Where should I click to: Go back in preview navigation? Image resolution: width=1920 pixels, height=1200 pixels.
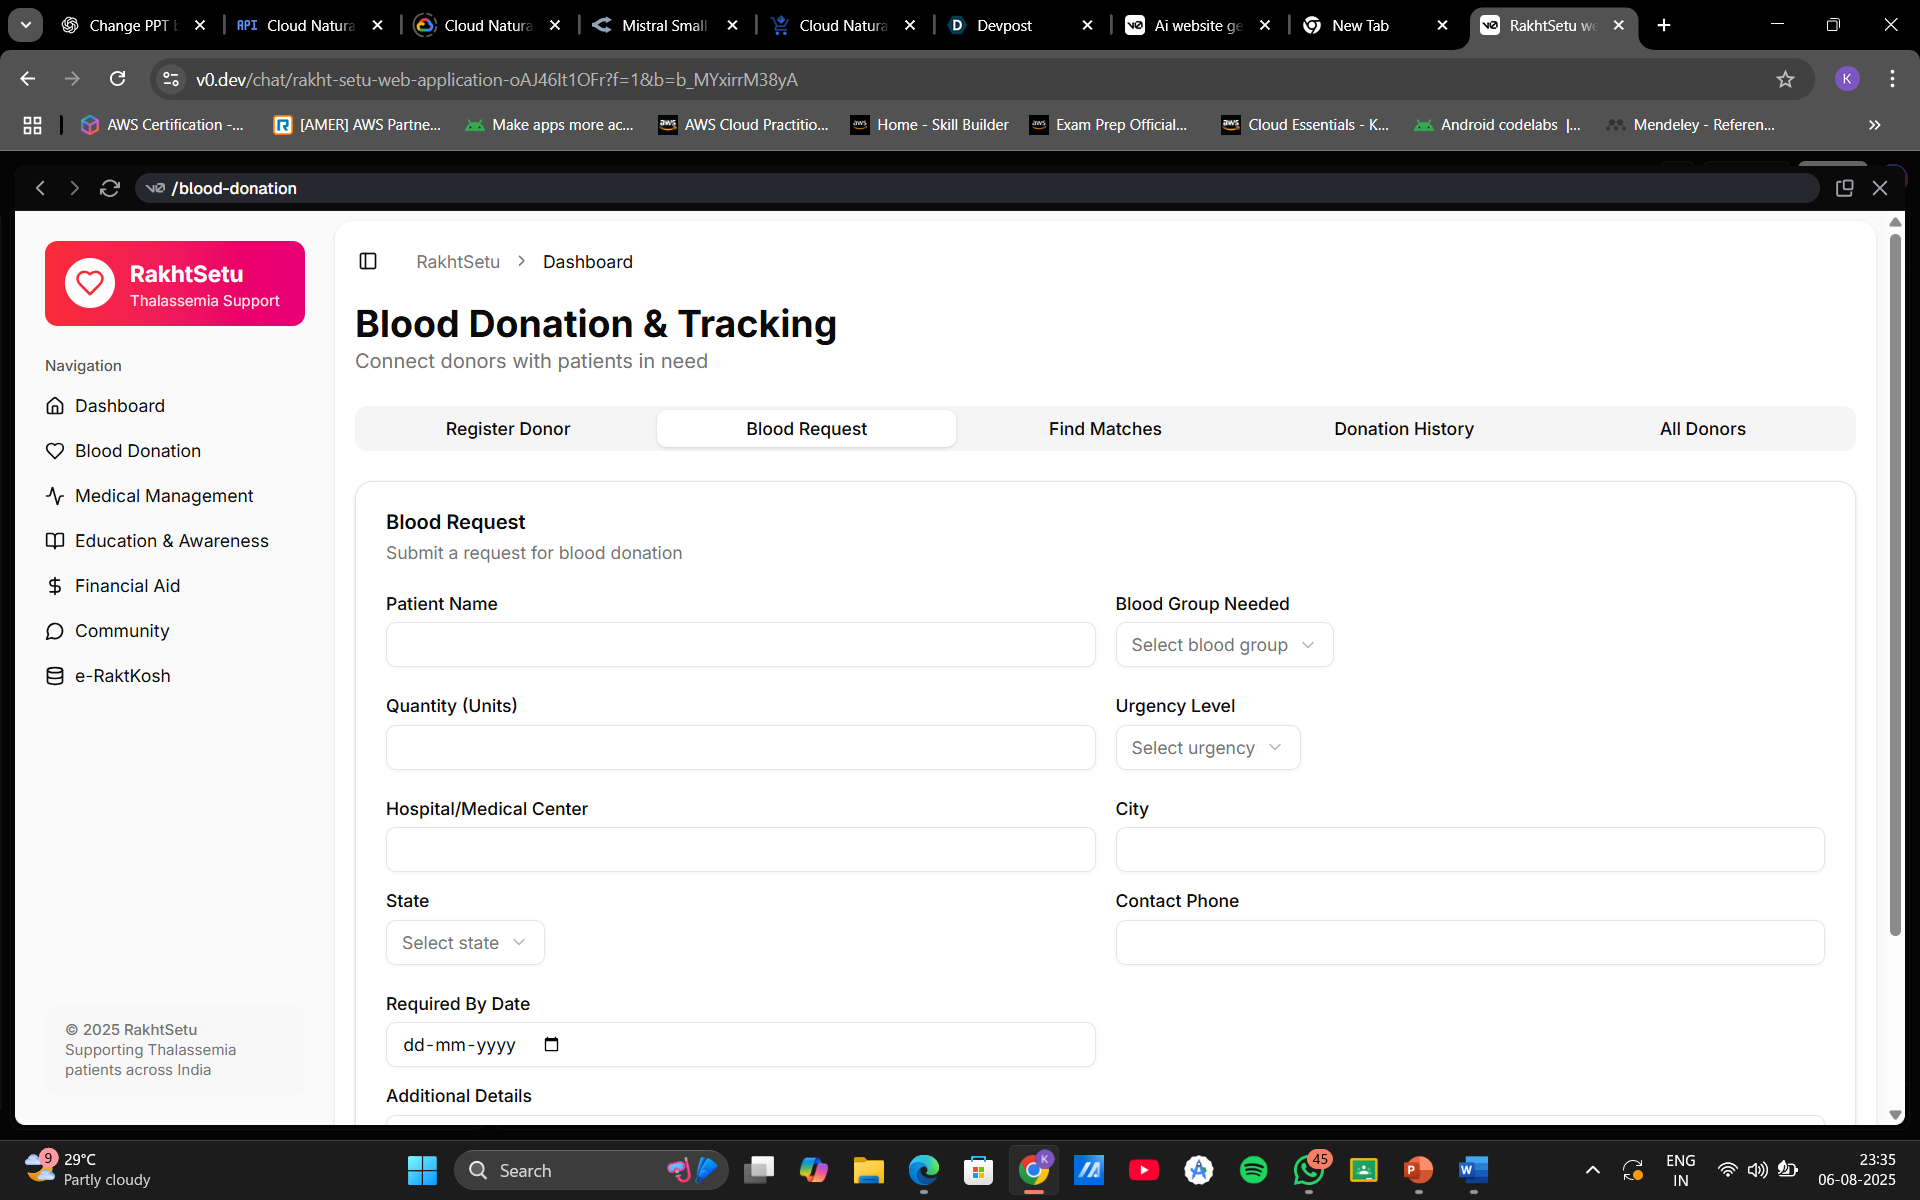(x=41, y=188)
